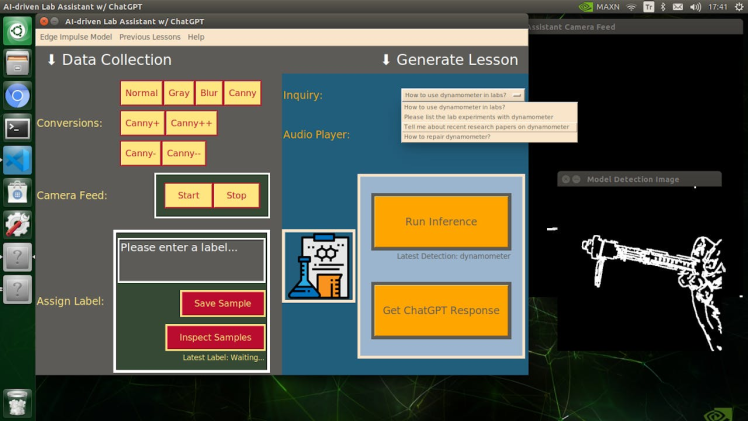Image resolution: width=748 pixels, height=421 pixels.
Task: Open the Help menu
Action: (x=196, y=37)
